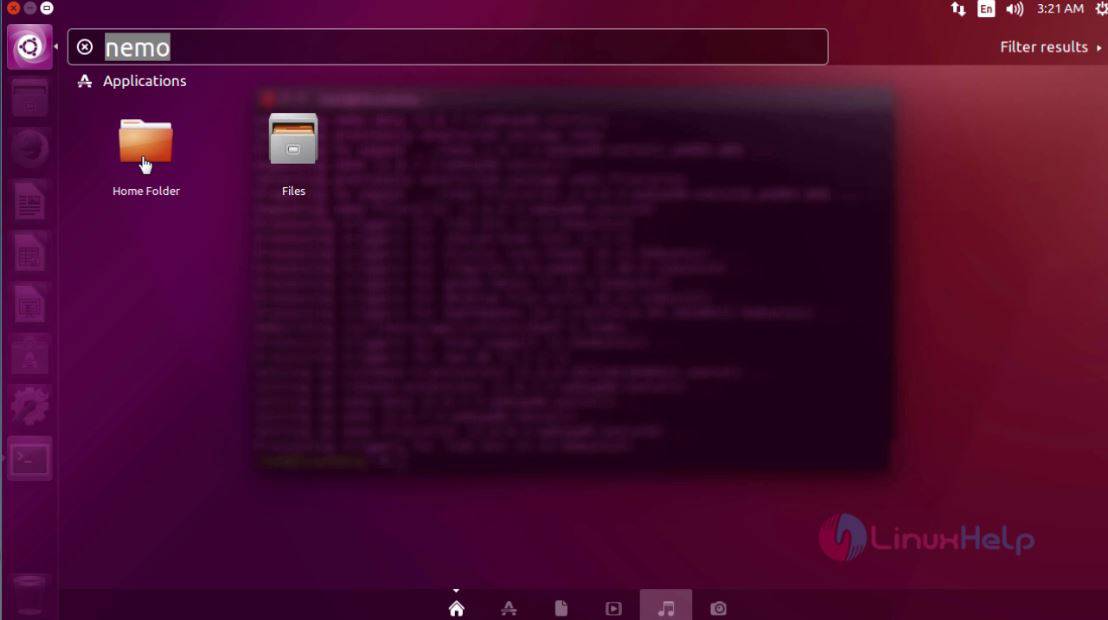Image resolution: width=1108 pixels, height=620 pixels.
Task: Click the Ubuntu Dash home button
Action: [30, 47]
